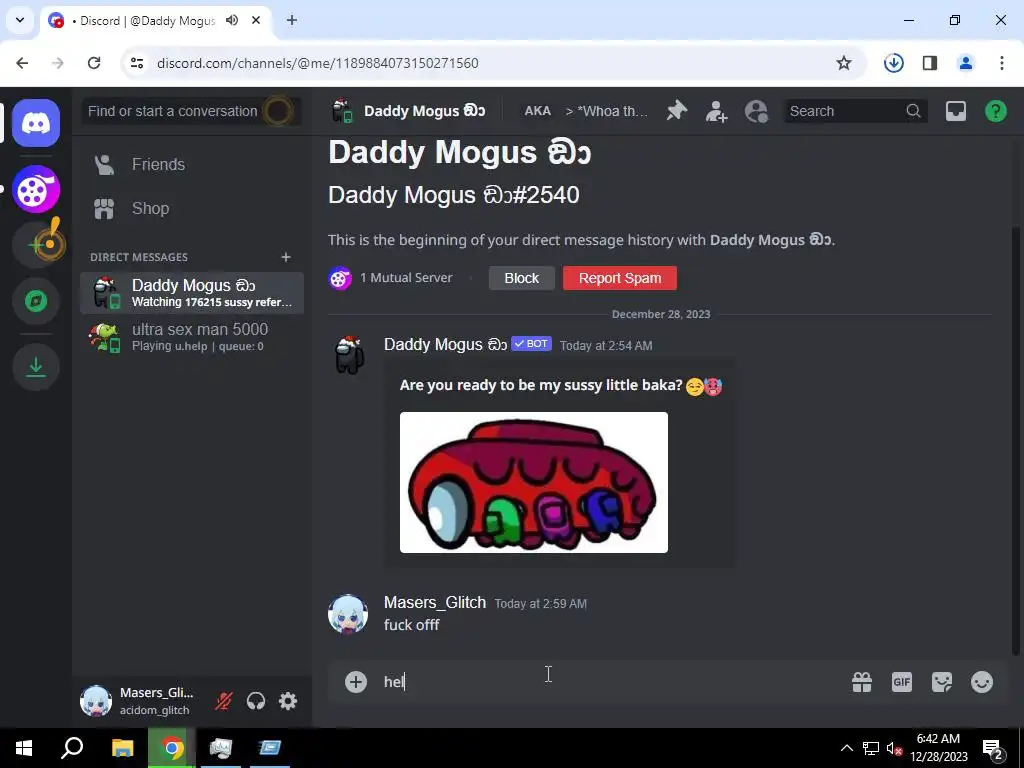Viewport: 1024px width, 768px height.
Task: Click the Add a Server icon
Action: pos(37,245)
